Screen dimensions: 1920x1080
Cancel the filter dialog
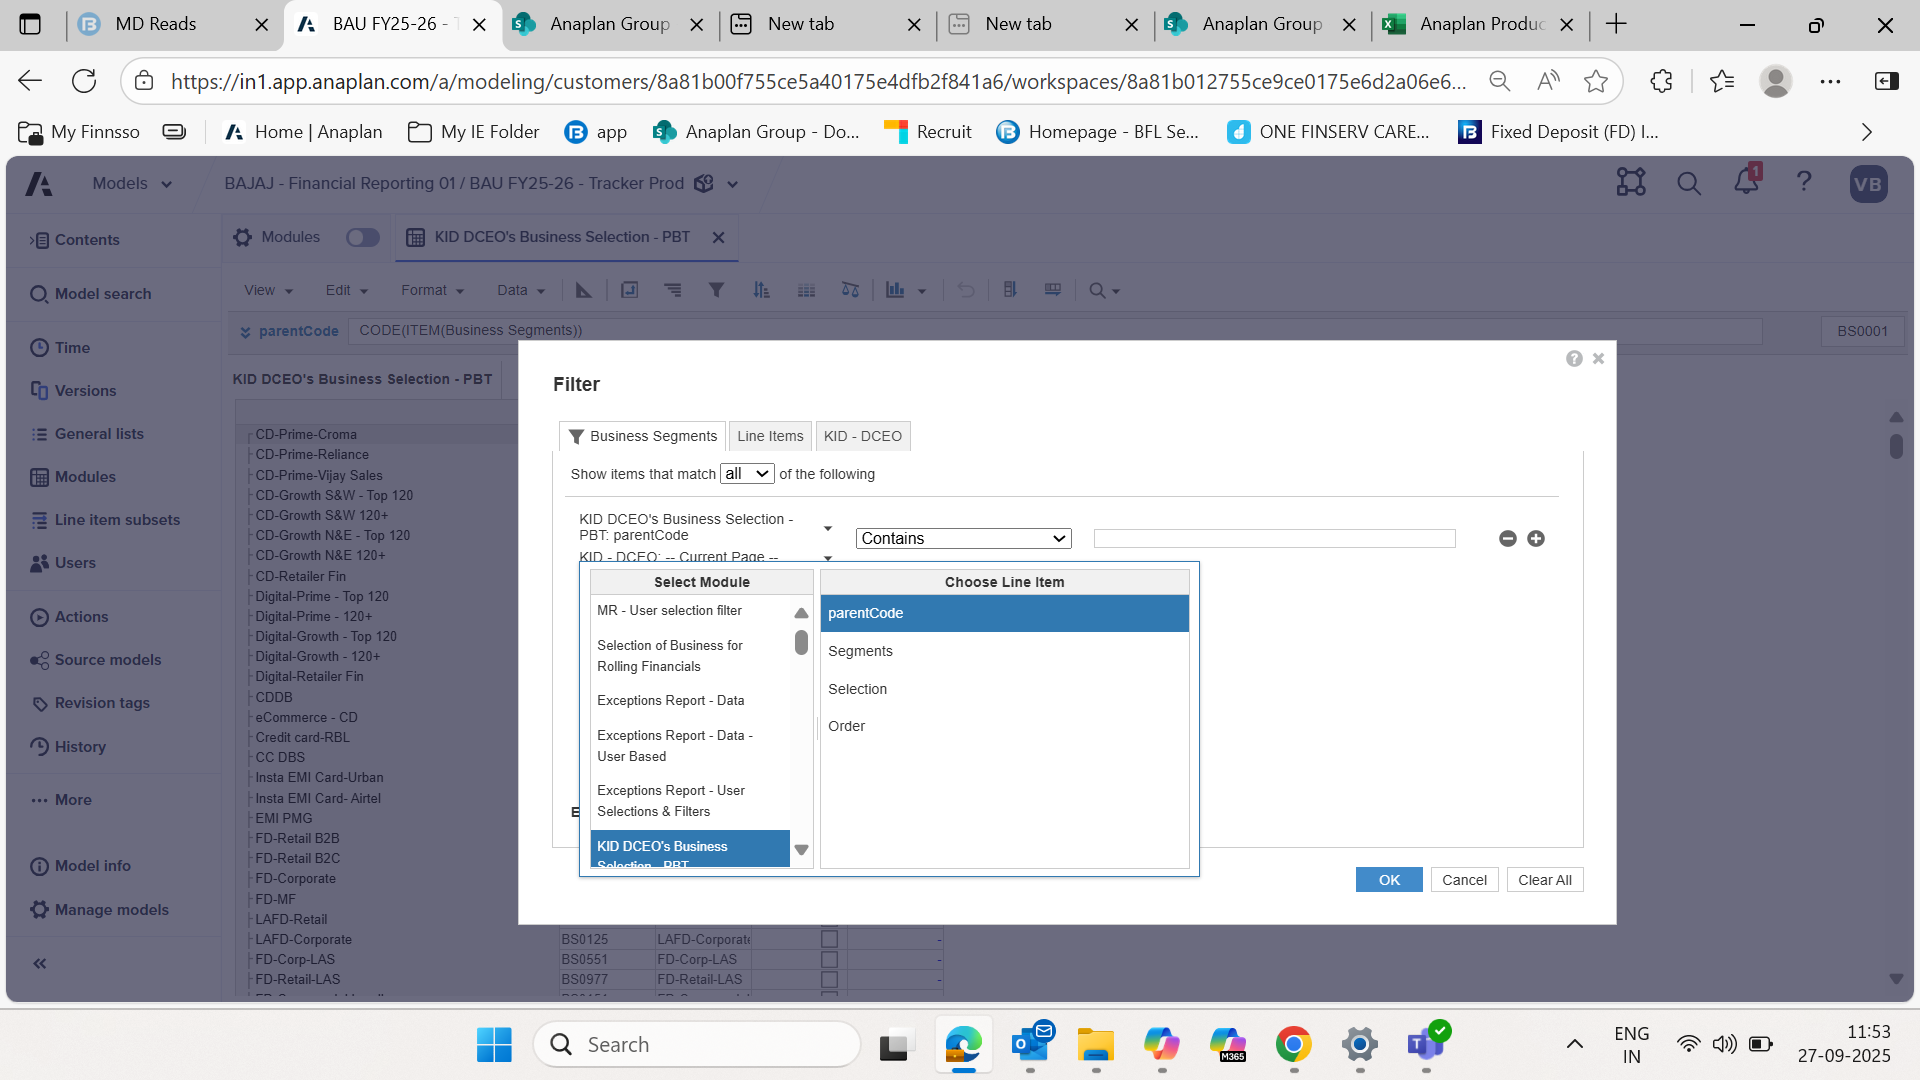[1464, 880]
